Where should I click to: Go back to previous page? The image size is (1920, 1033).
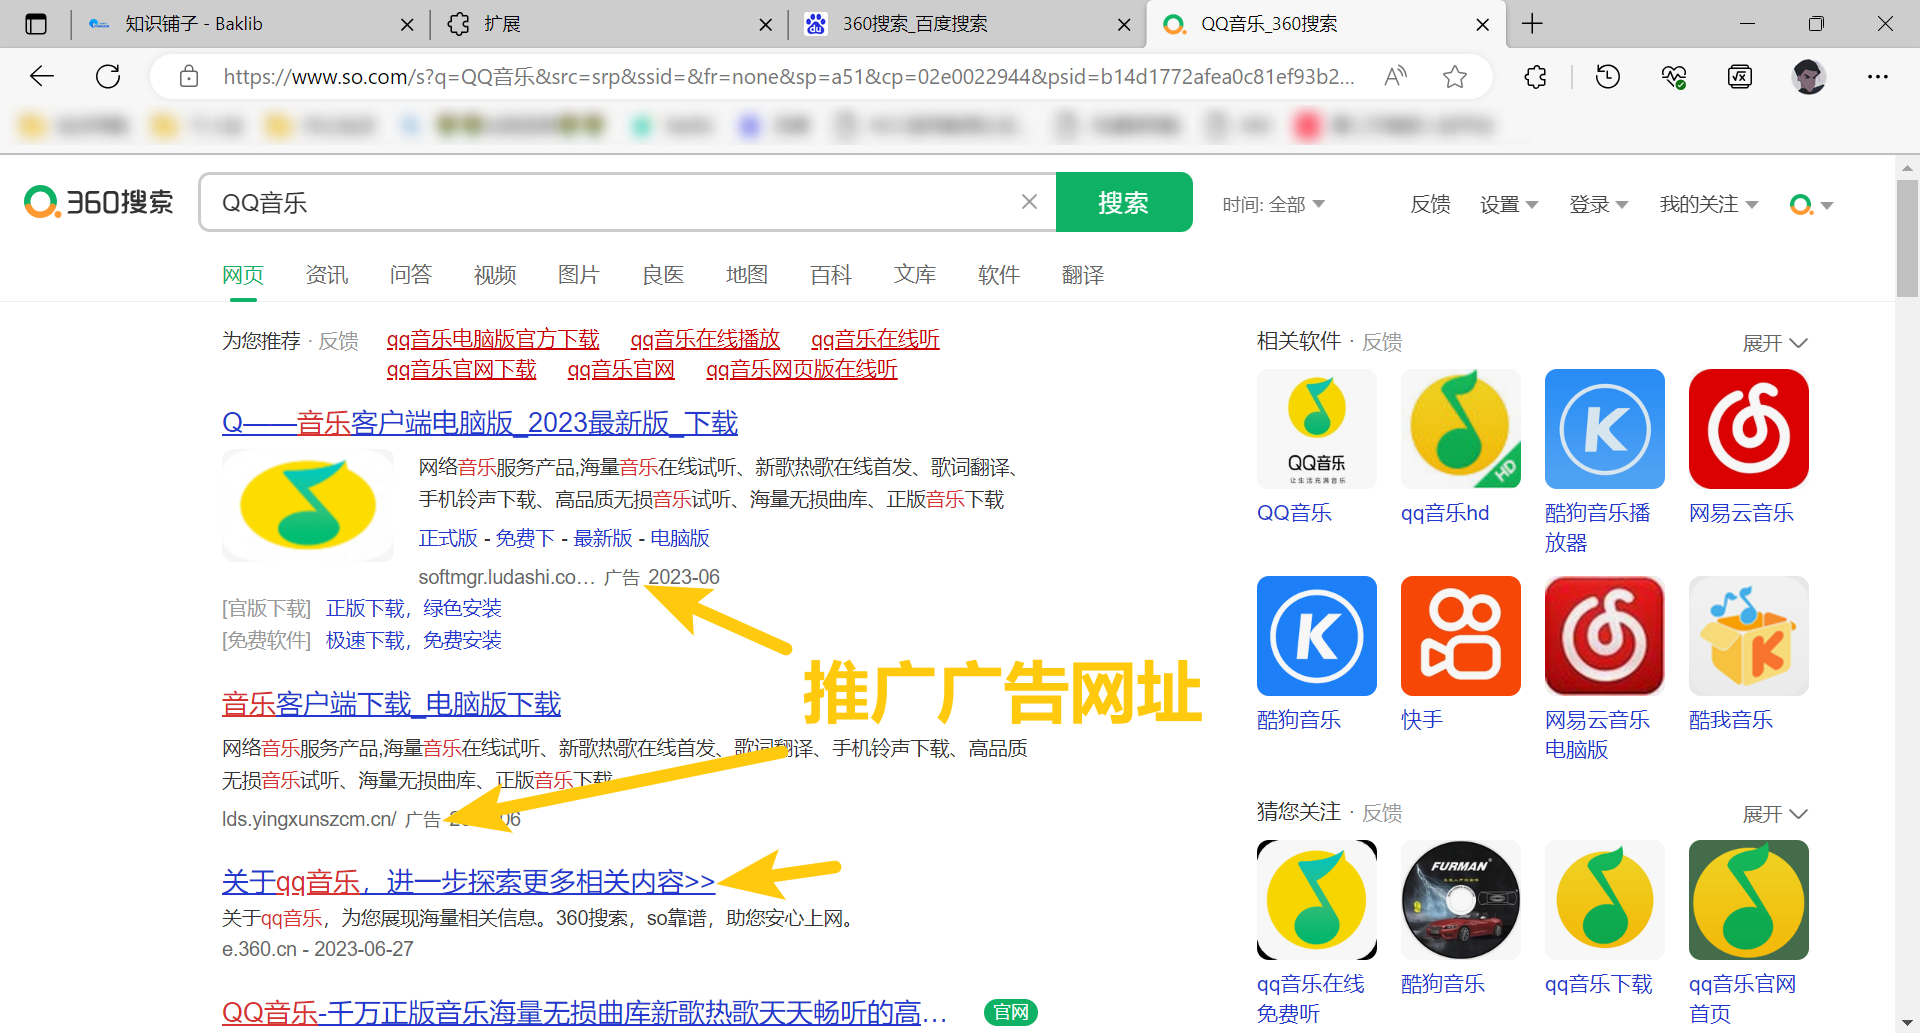(x=42, y=76)
